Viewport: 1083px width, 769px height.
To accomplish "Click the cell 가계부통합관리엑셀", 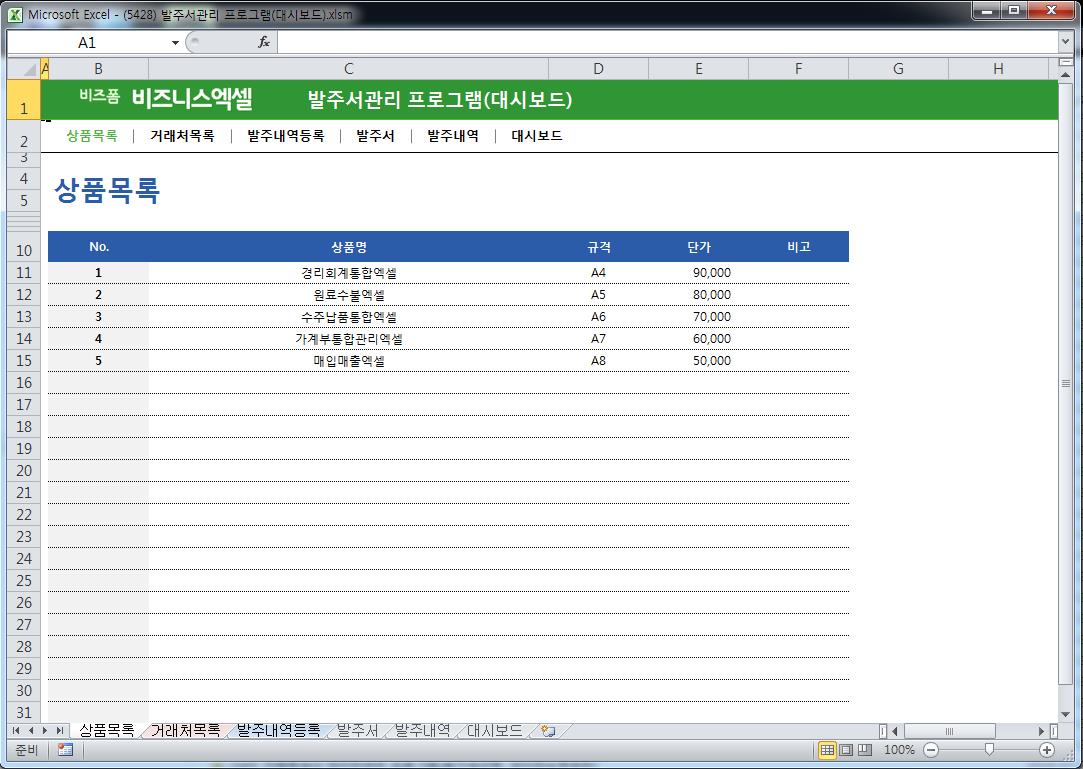I will click(x=349, y=339).
